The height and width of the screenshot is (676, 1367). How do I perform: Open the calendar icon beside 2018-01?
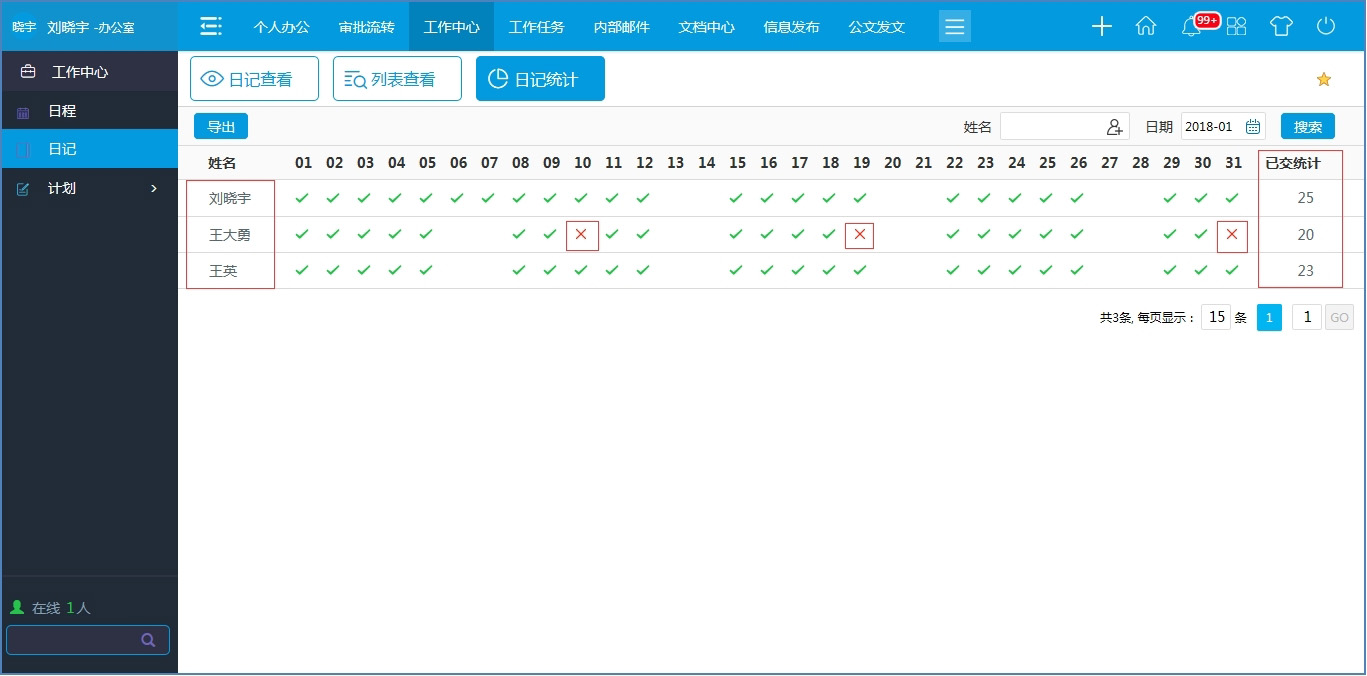point(1252,126)
